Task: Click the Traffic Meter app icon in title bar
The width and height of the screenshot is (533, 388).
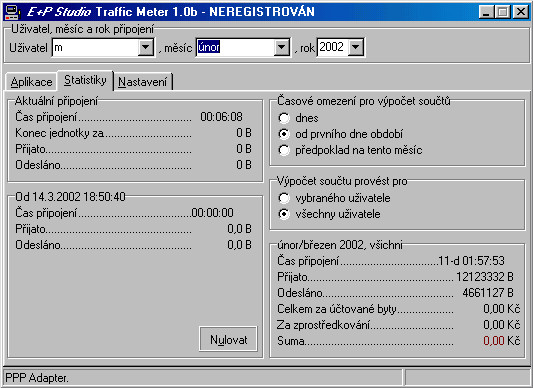Action: [x=12, y=12]
